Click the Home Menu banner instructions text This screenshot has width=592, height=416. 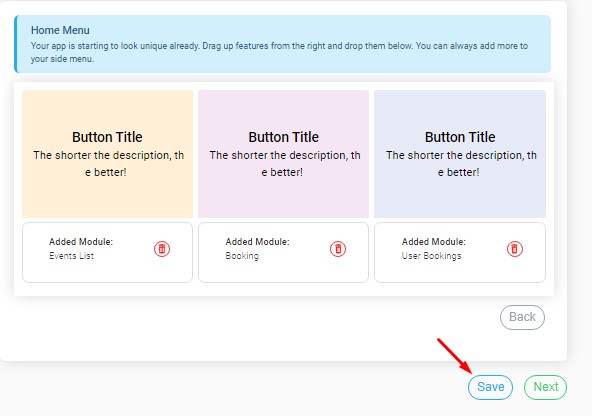[279, 52]
